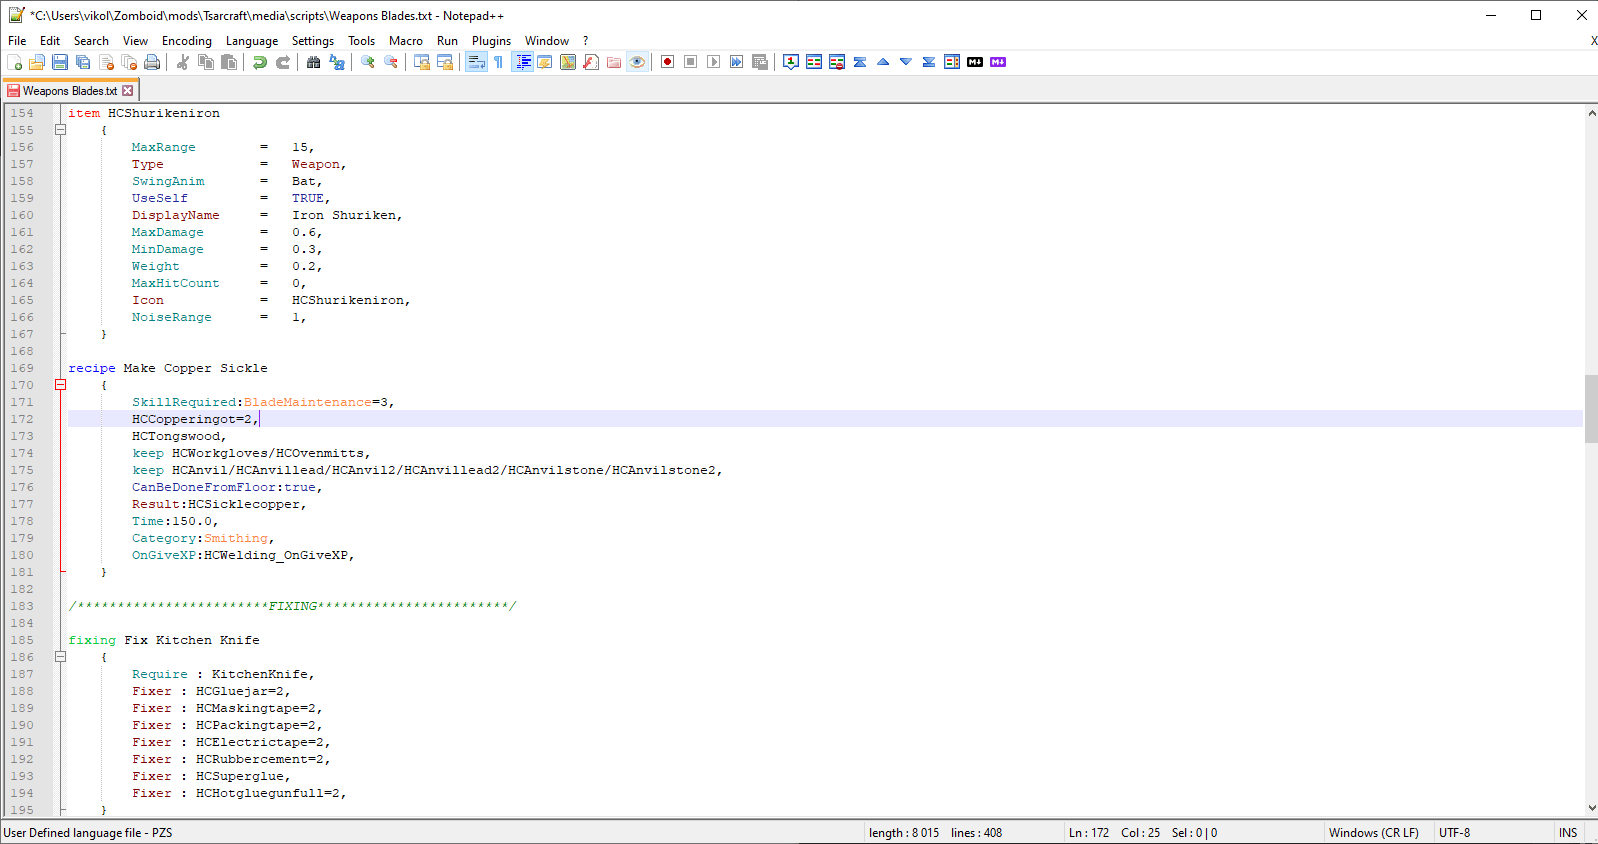Open the black Markdown panel icon
The height and width of the screenshot is (844, 1598).
tap(975, 62)
